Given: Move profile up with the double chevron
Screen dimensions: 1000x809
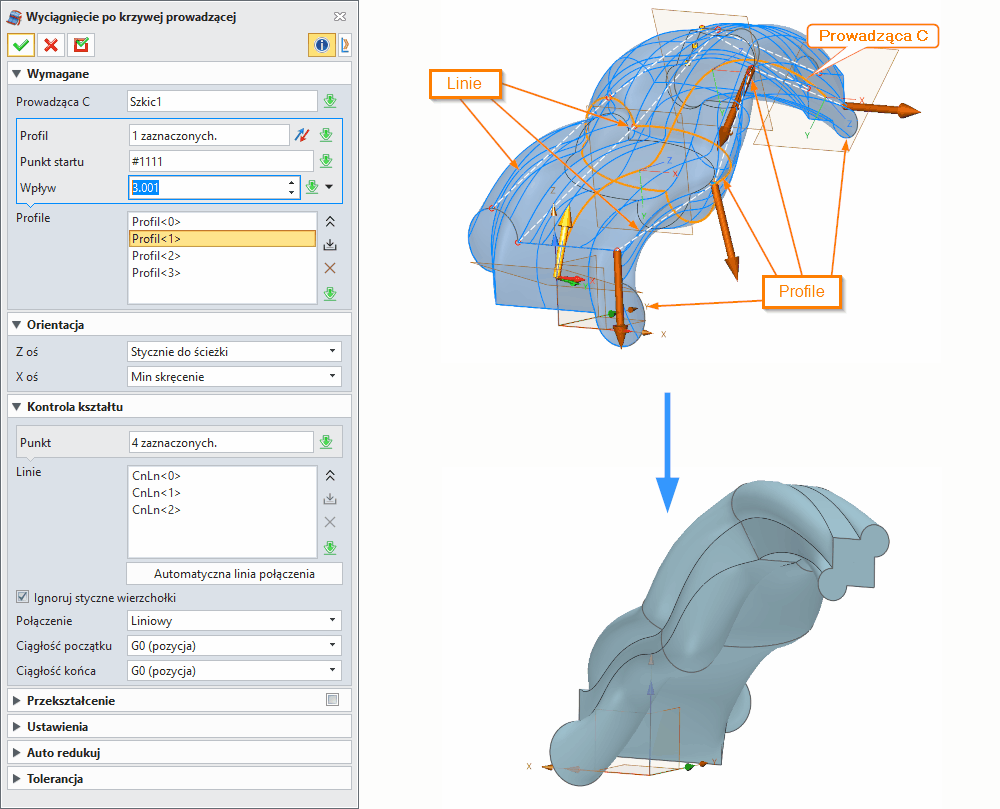Looking at the screenshot, I should click(330, 222).
